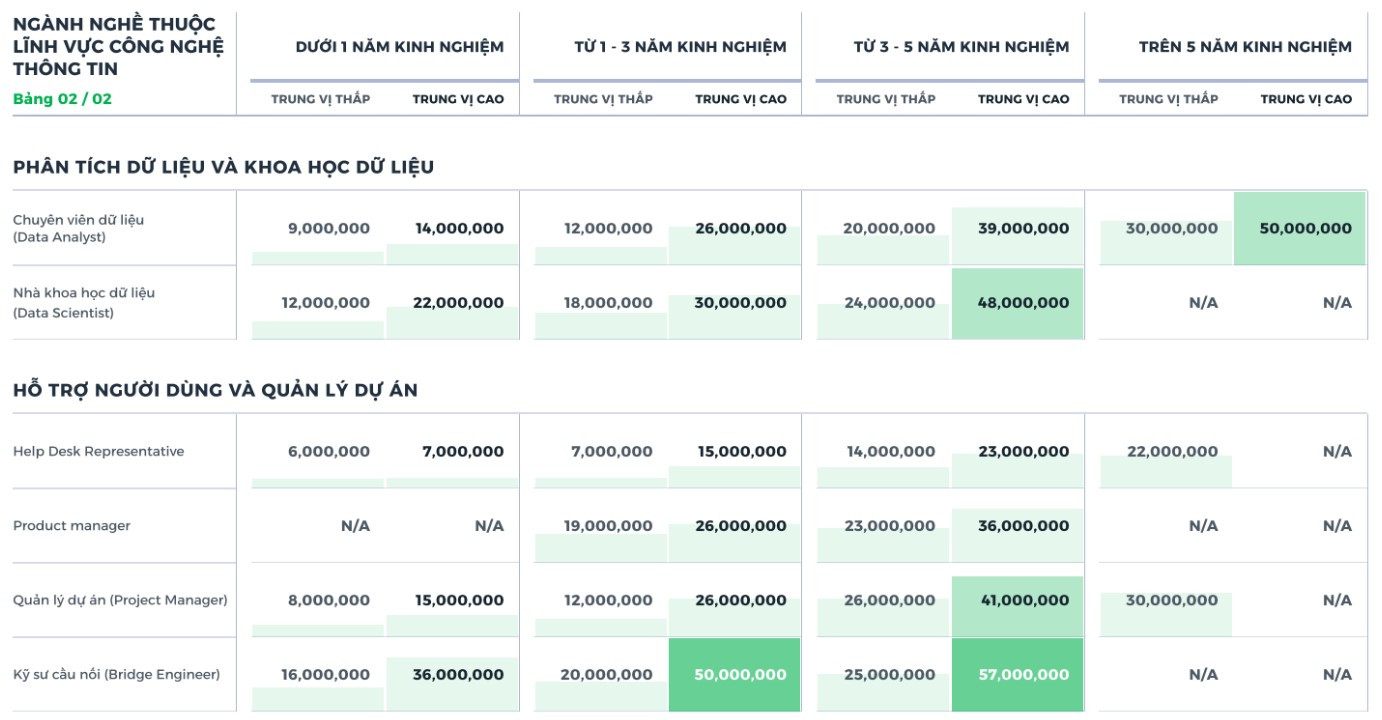Image resolution: width=1382 pixels, height=720 pixels.
Task: Select the 'Từ 1 - 3 năm kinh nghiệm' header
Action: 680,47
